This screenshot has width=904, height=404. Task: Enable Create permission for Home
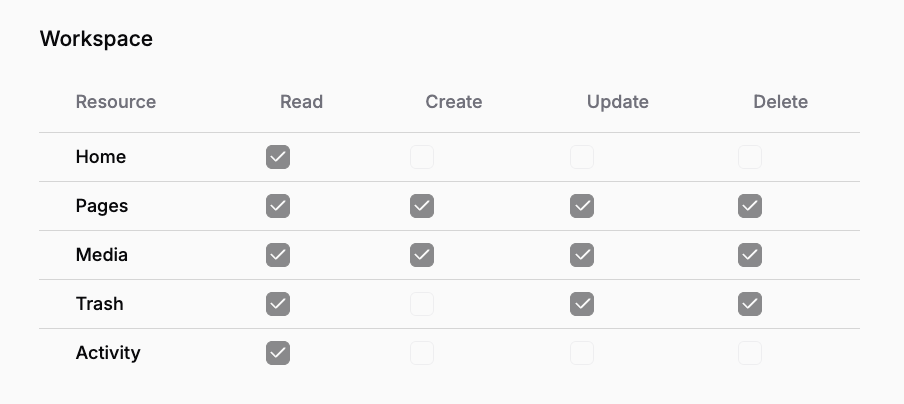click(422, 157)
